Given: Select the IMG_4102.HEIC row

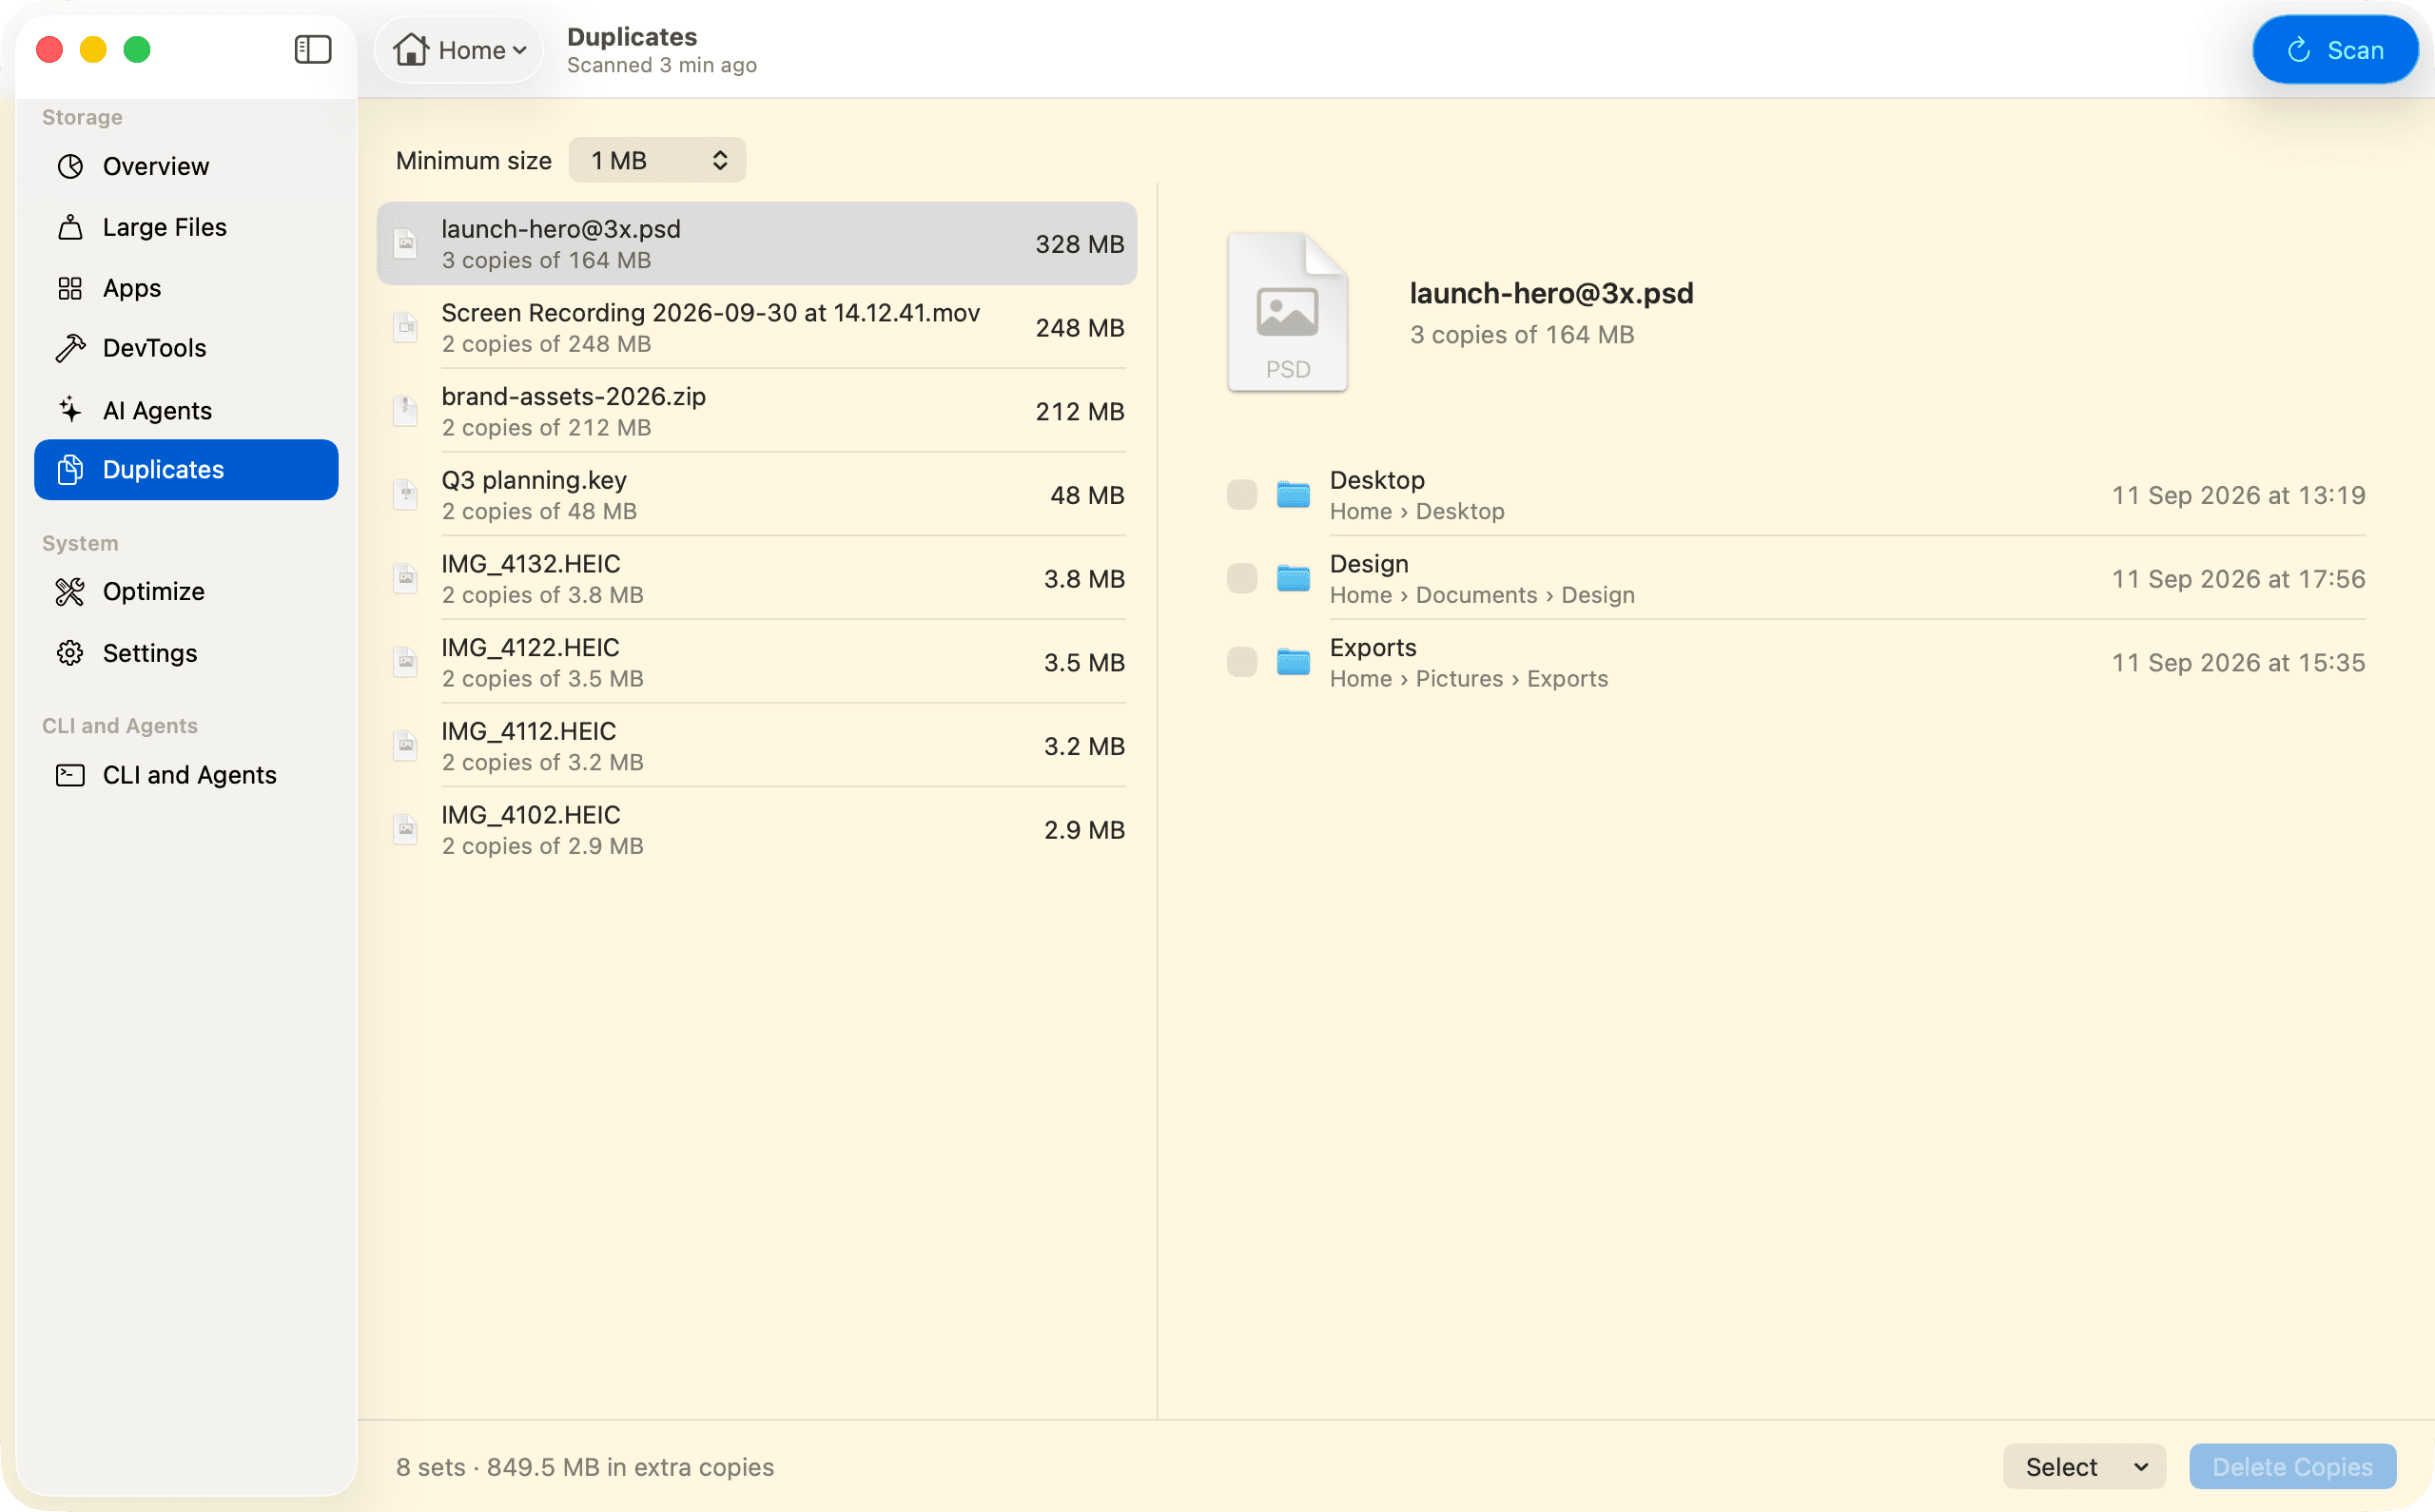Looking at the screenshot, I should pyautogui.click(x=757, y=830).
